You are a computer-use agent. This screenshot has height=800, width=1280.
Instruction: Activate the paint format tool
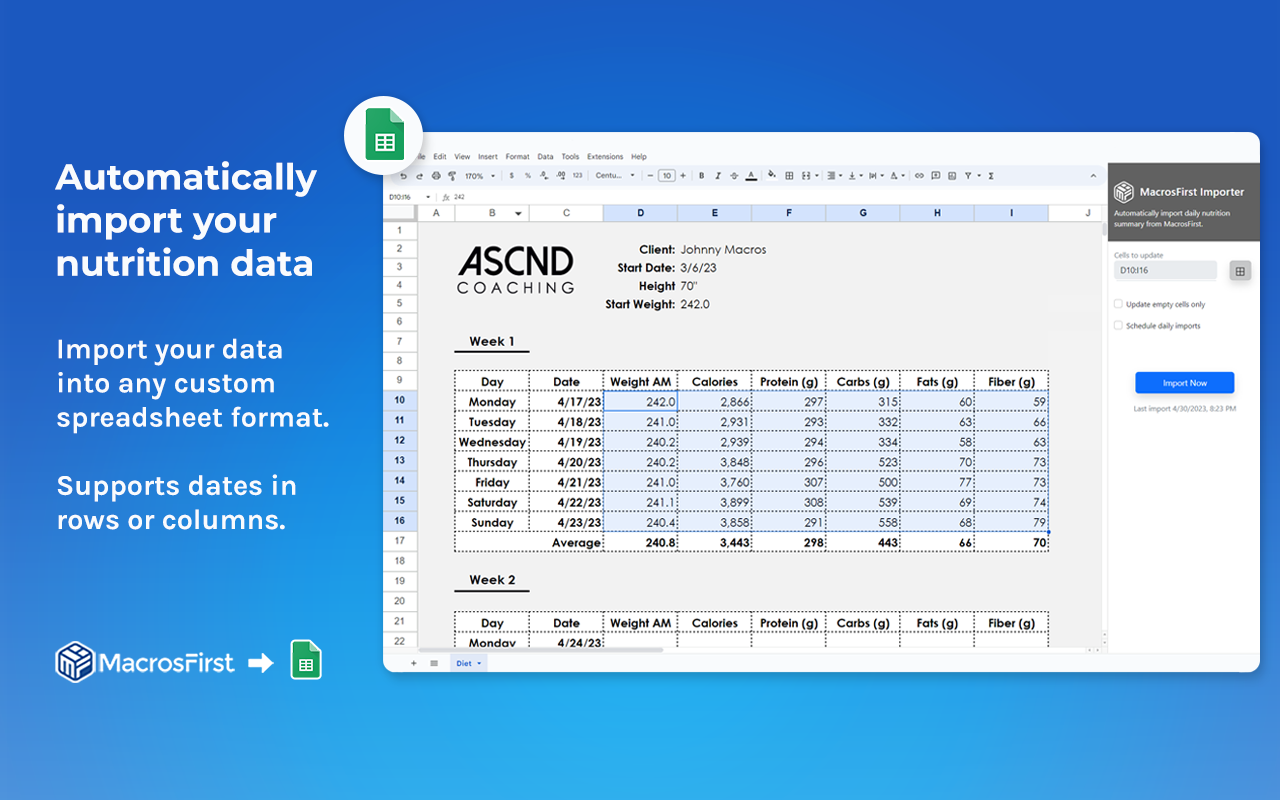(452, 176)
